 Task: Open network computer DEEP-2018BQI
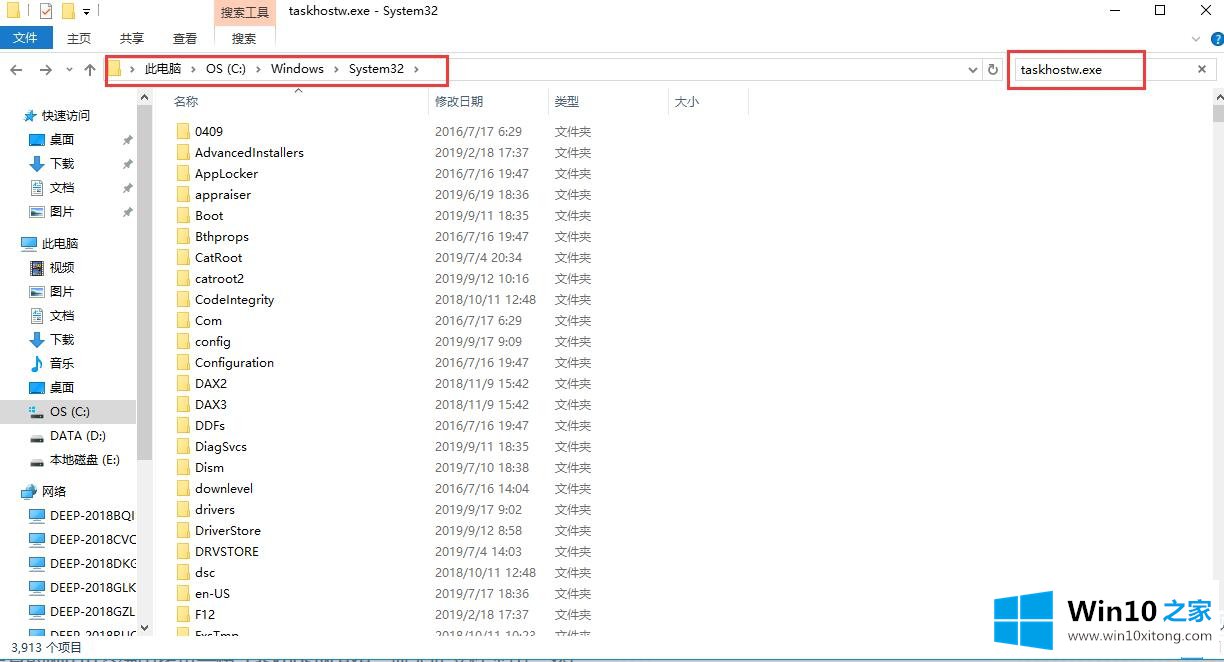click(92, 516)
